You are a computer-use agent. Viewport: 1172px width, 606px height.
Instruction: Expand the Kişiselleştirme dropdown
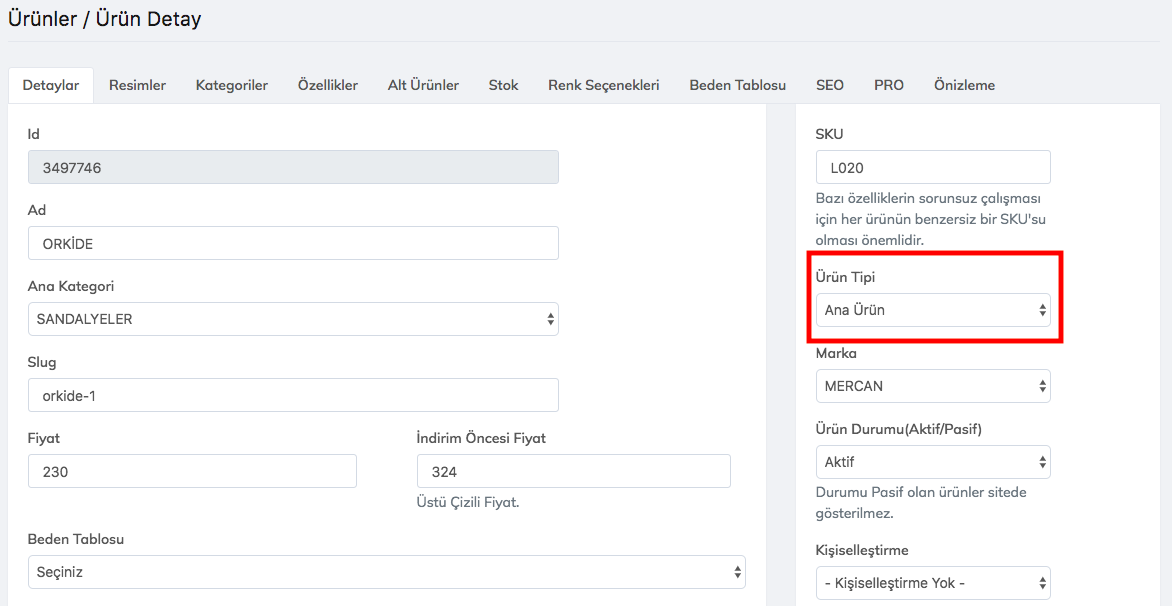[932, 583]
